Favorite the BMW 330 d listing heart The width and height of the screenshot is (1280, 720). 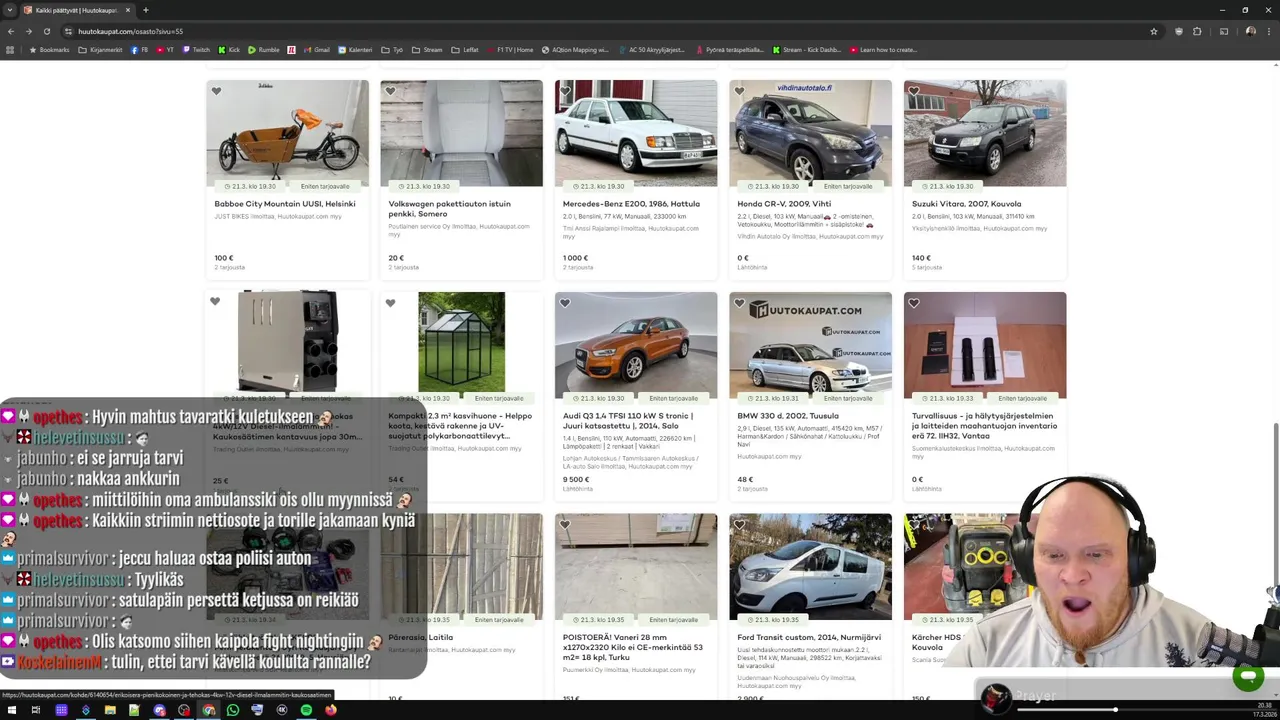739,303
